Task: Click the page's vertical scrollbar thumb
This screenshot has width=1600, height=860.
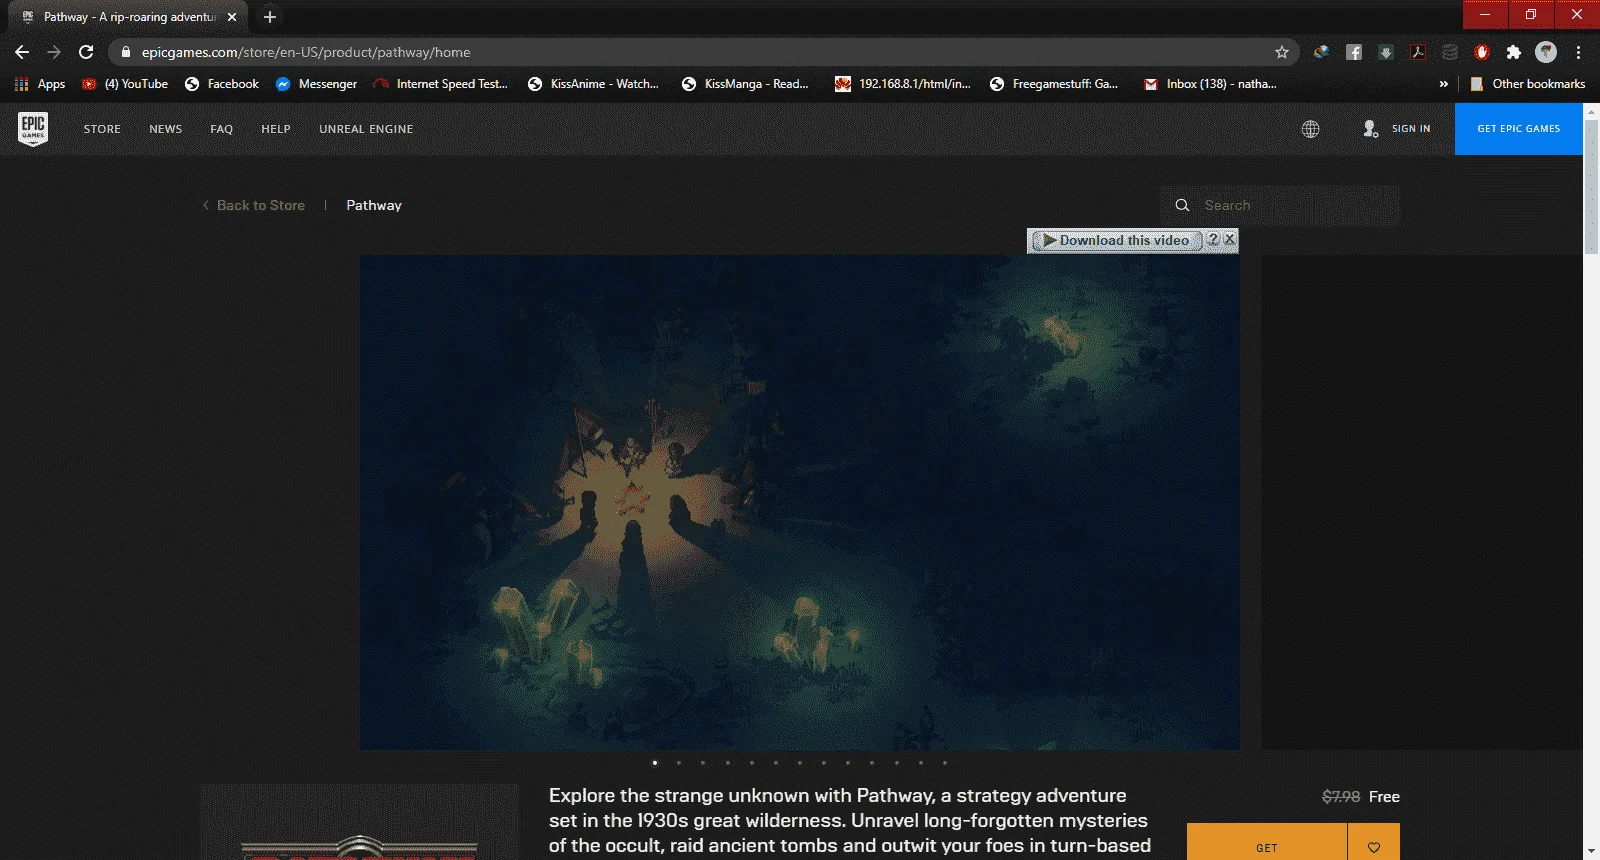Action: [1591, 188]
